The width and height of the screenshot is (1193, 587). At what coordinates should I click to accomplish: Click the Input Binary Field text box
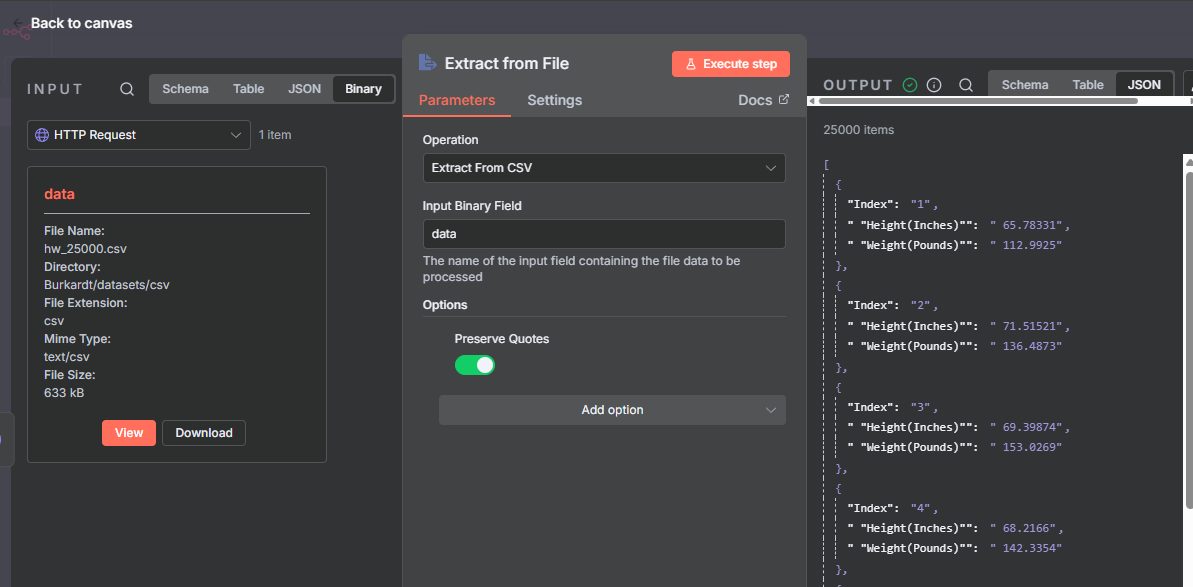[x=604, y=234]
